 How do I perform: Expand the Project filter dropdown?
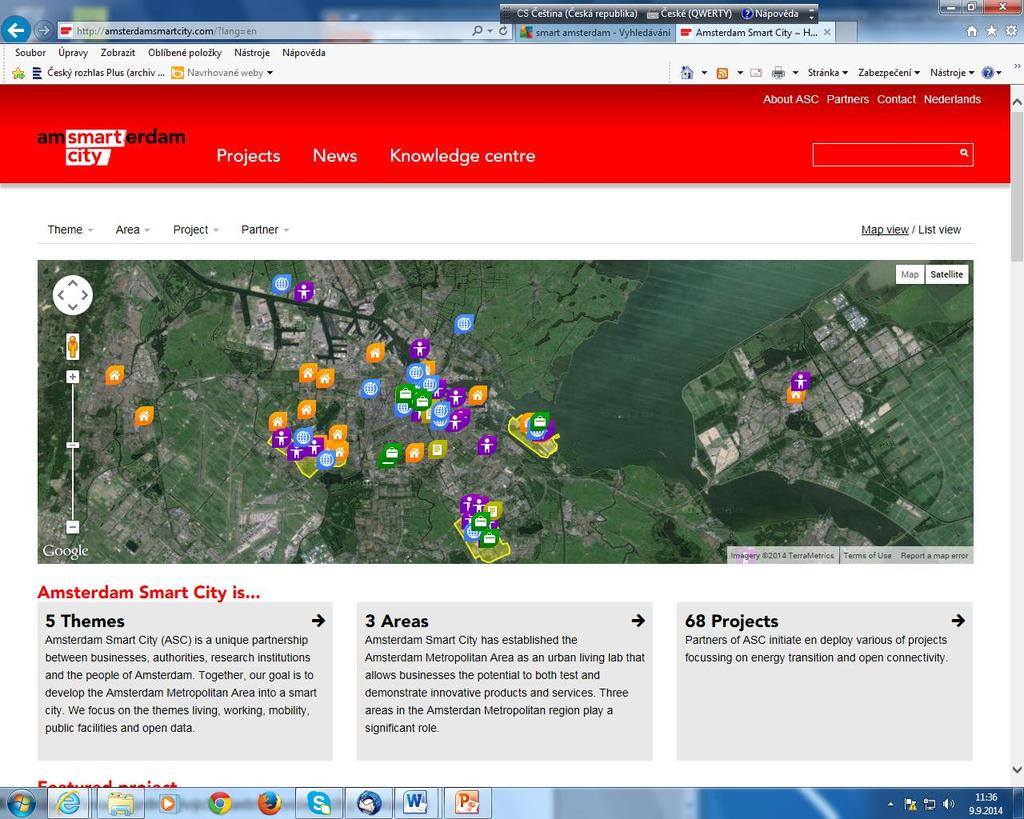point(195,230)
